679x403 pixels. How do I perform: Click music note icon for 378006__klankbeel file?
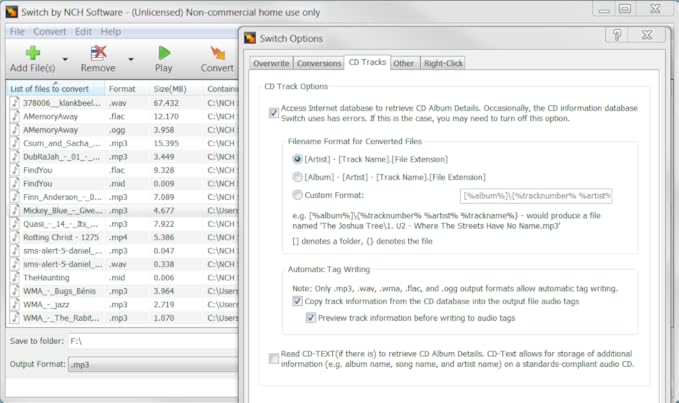click(x=15, y=103)
